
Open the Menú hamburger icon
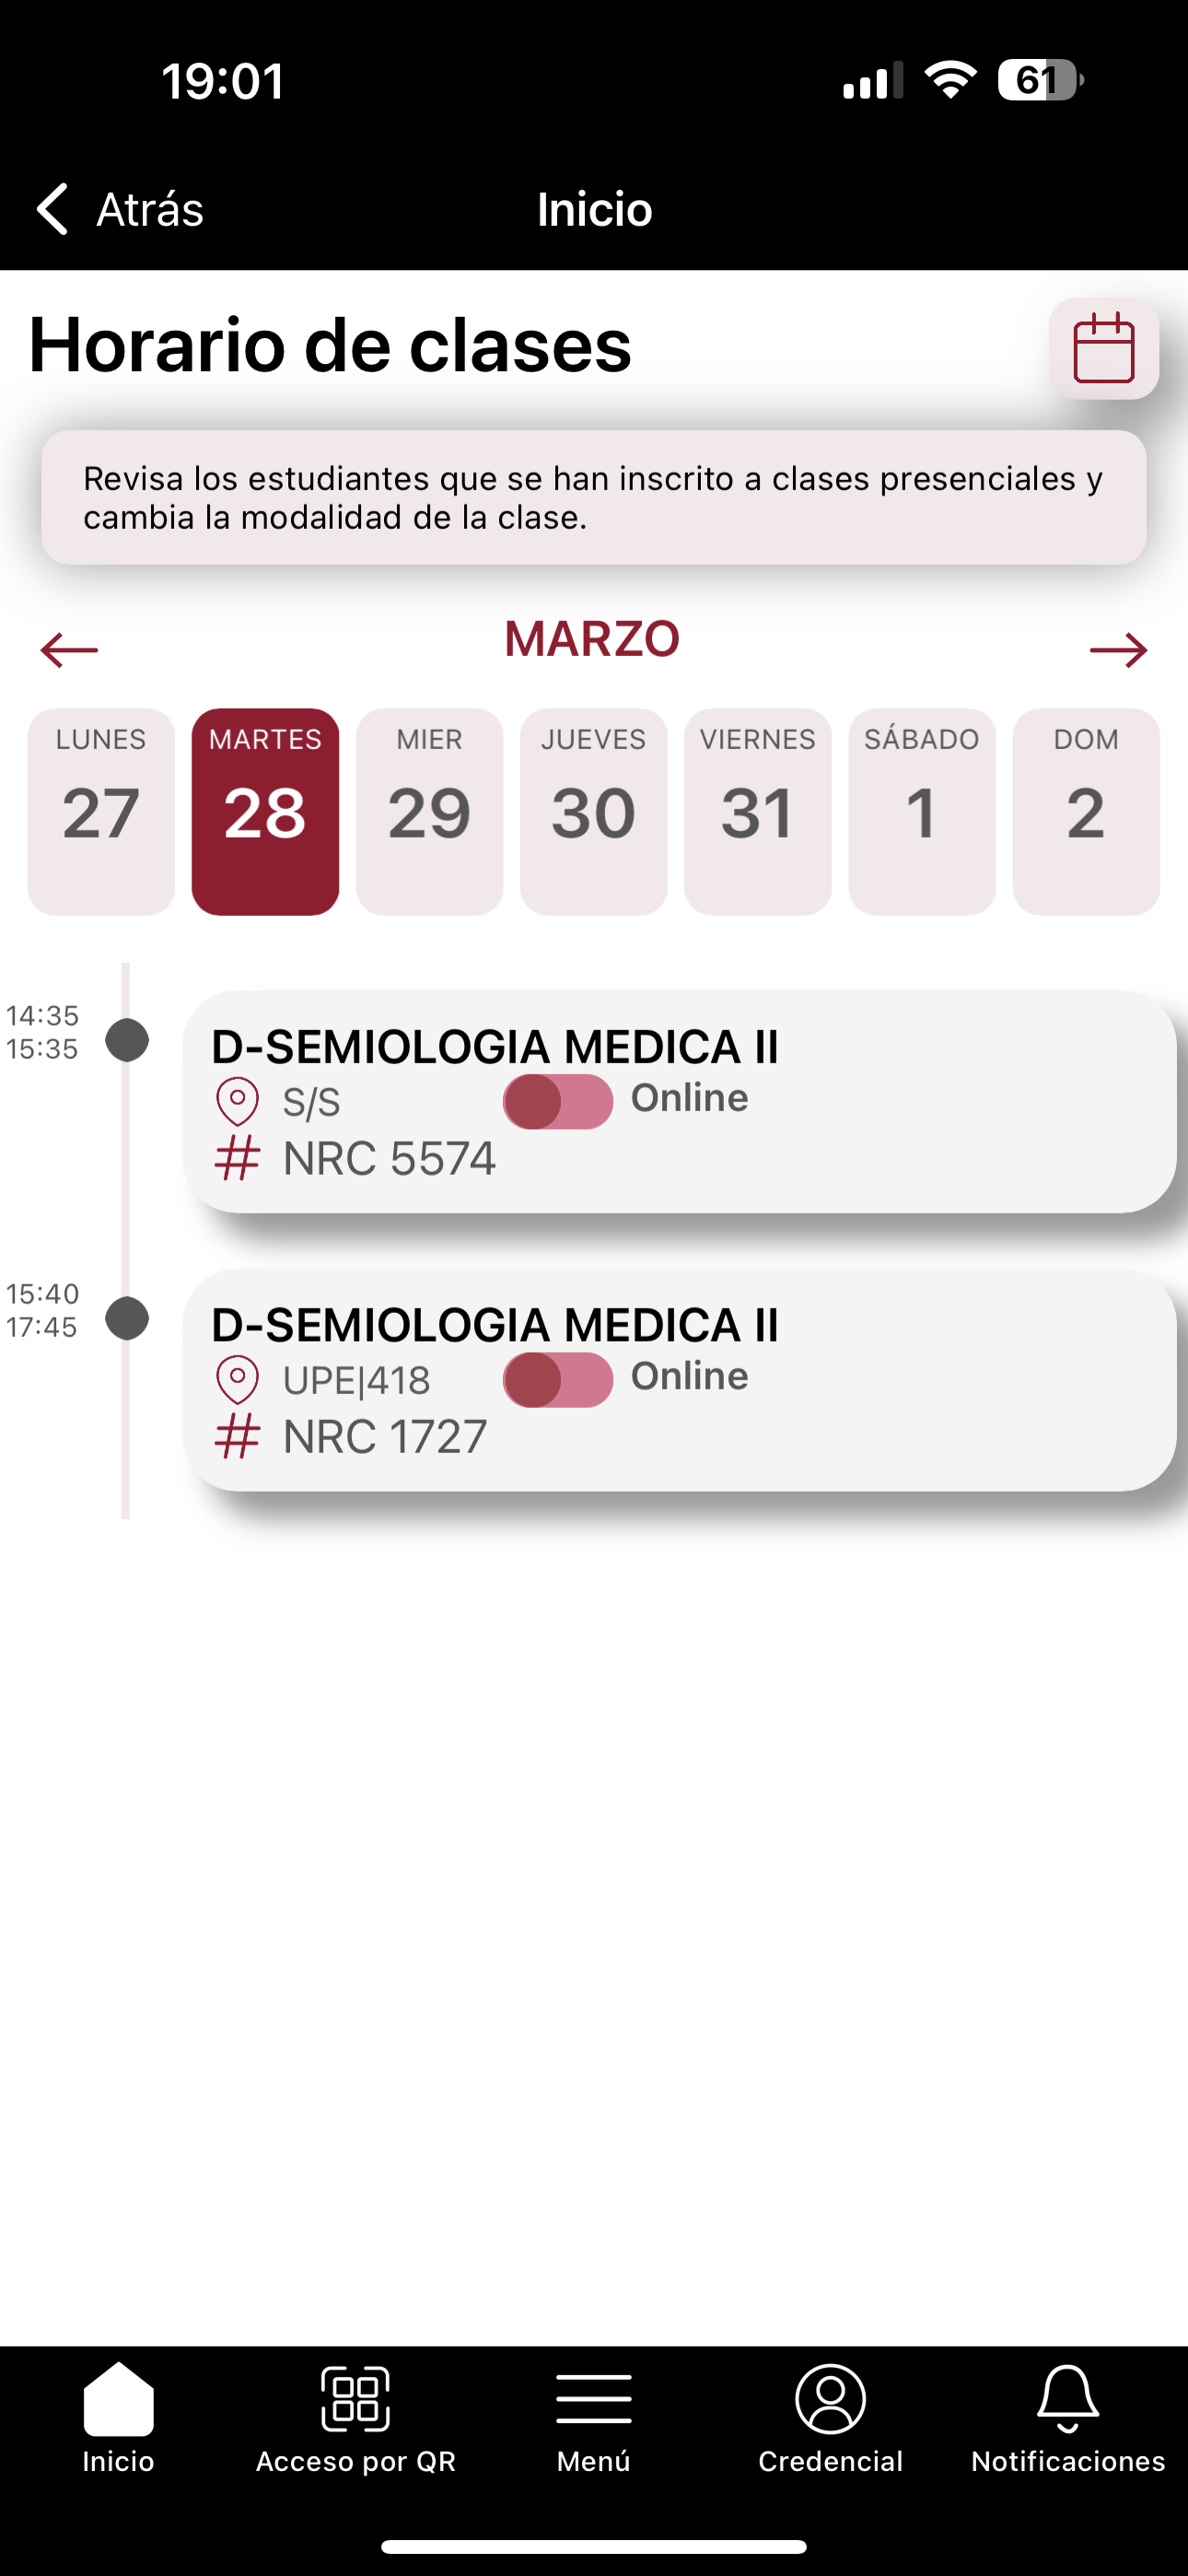593,2400
